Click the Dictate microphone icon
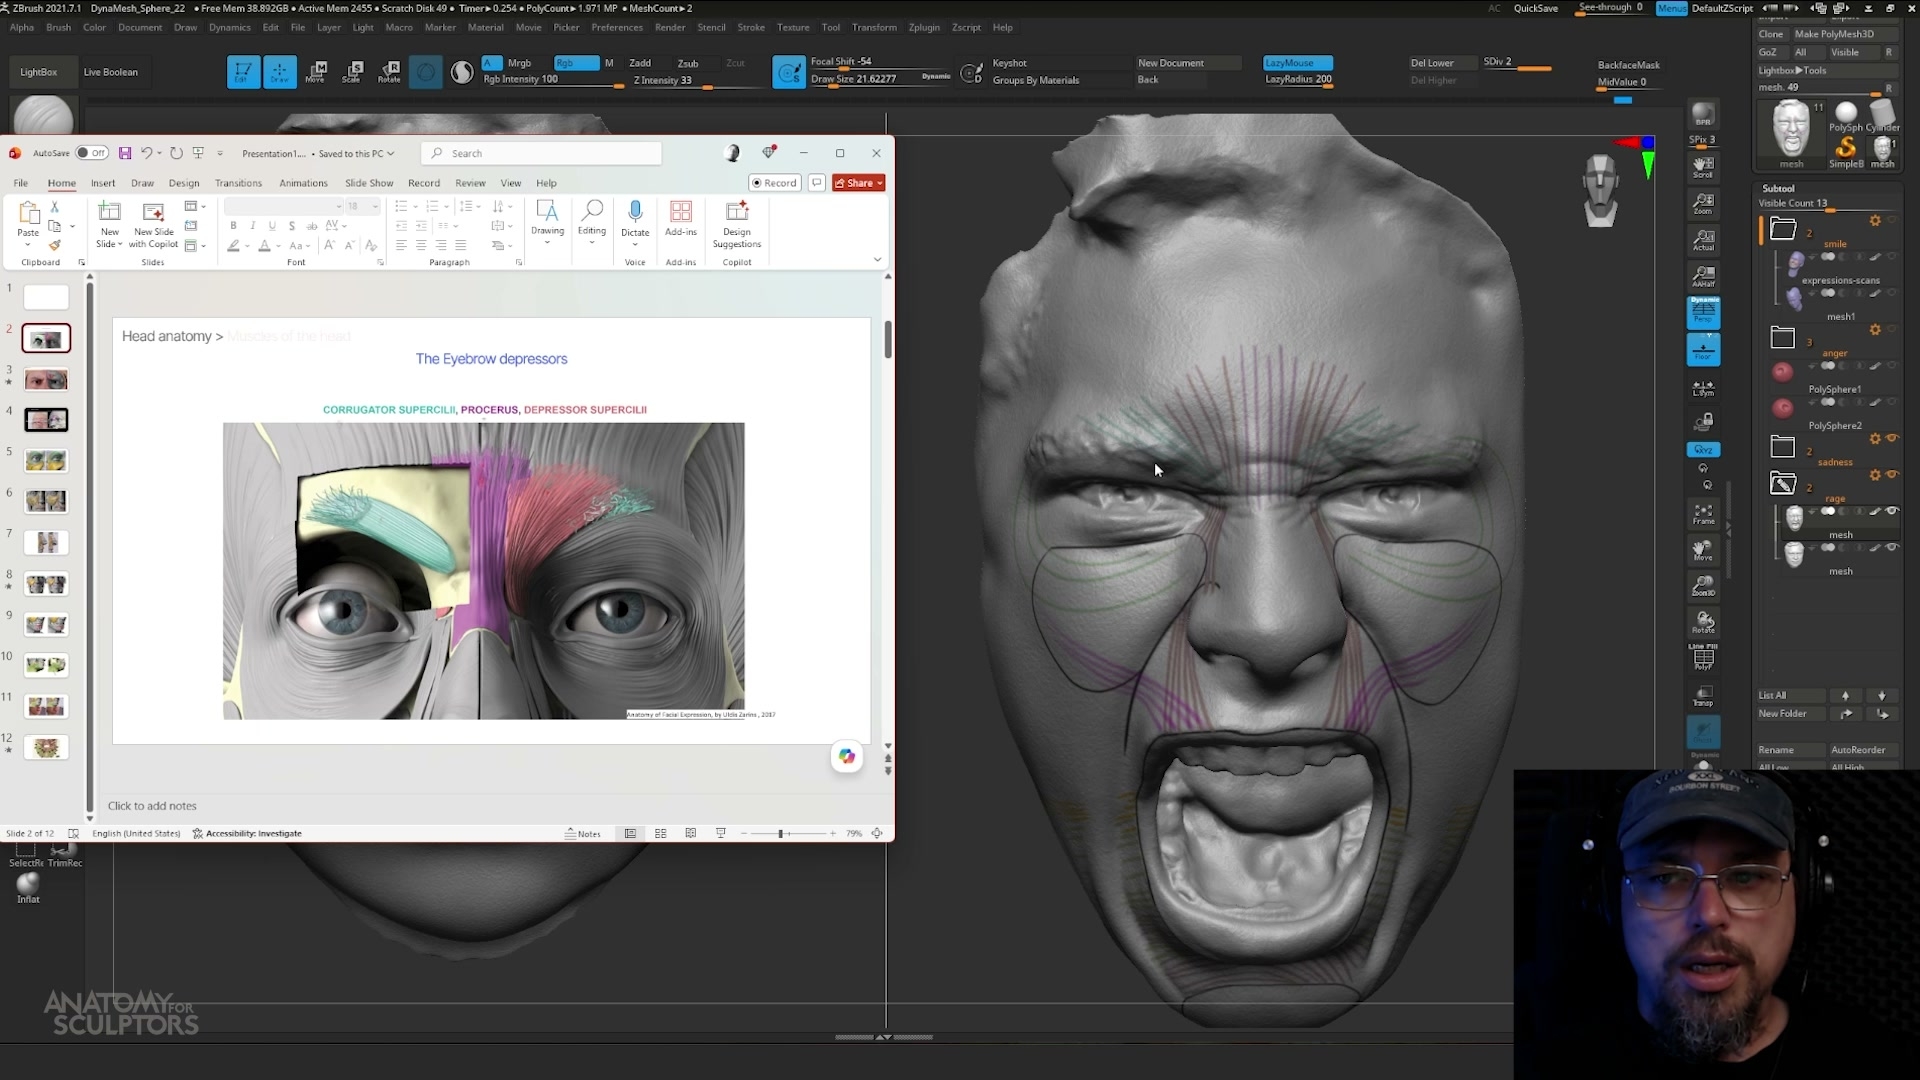This screenshot has height=1080, width=1920. click(x=635, y=212)
